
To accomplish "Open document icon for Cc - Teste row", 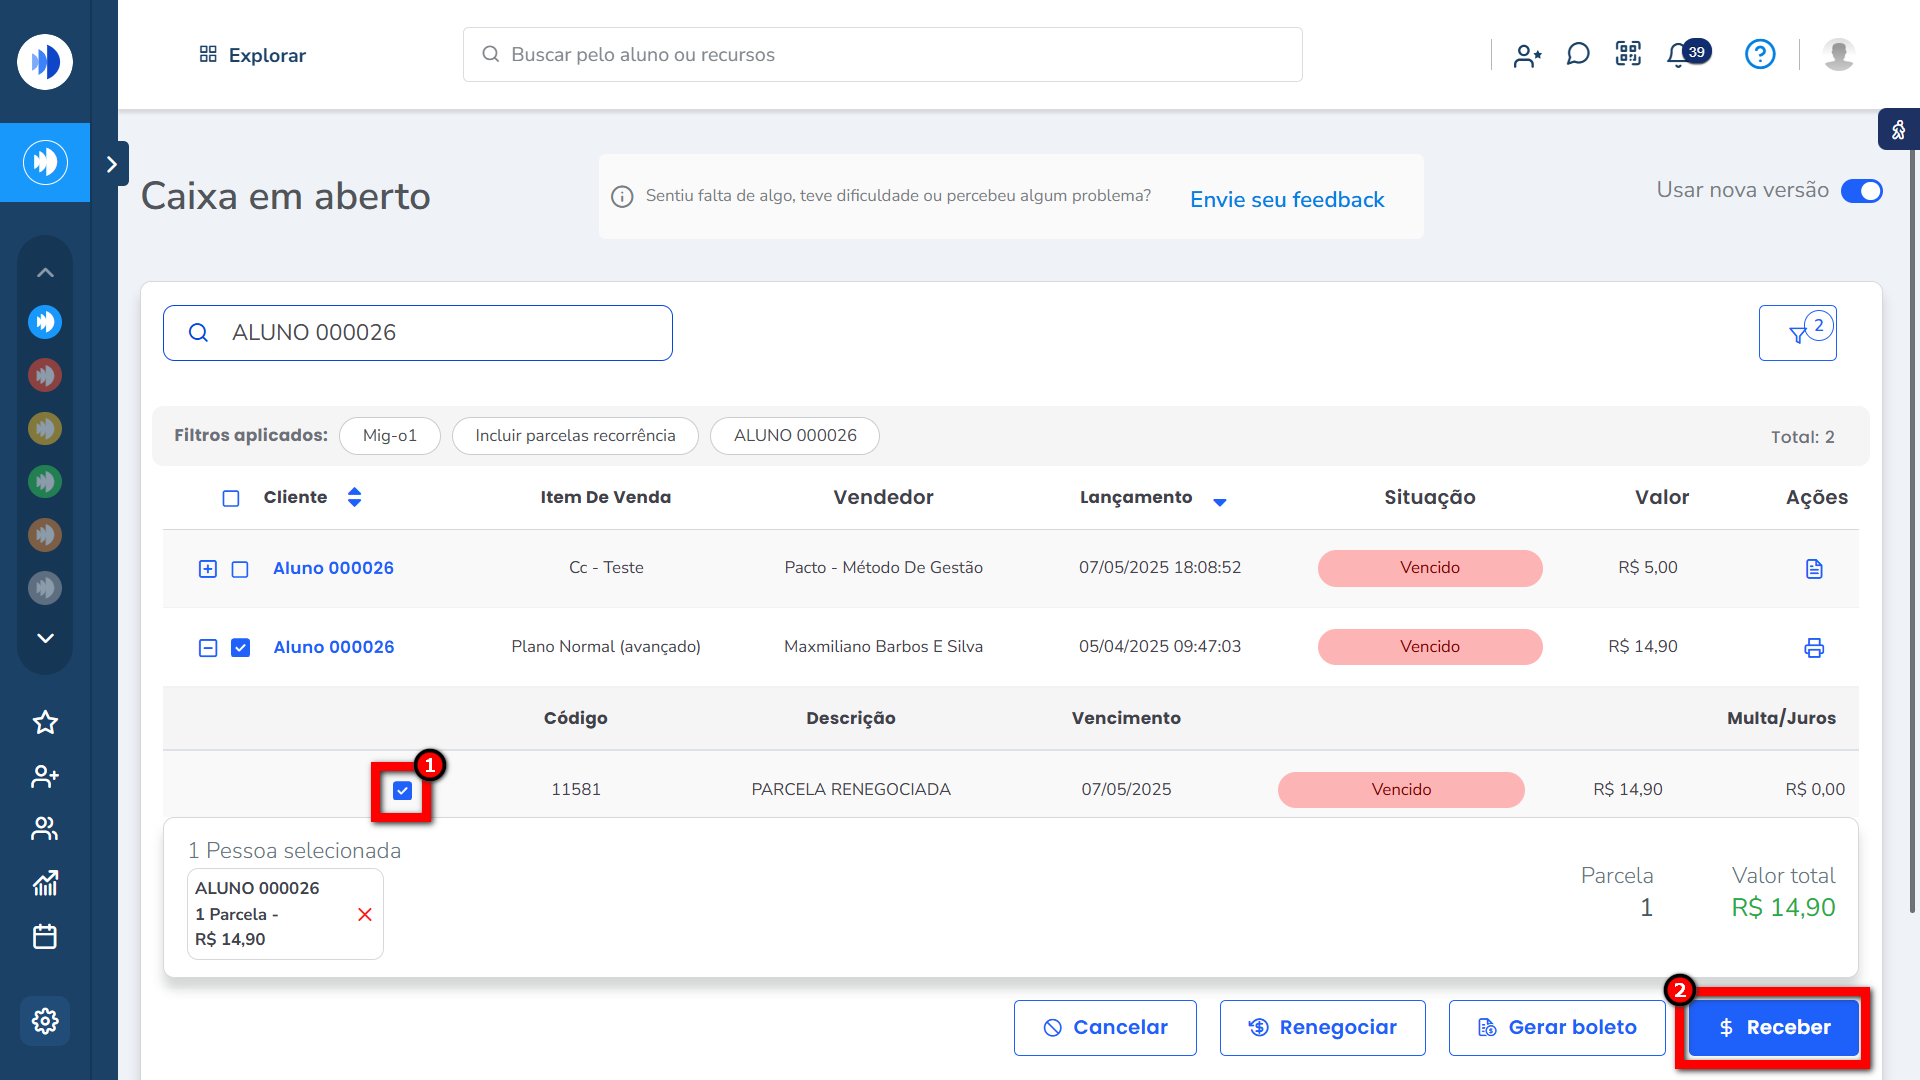I will click(1814, 569).
